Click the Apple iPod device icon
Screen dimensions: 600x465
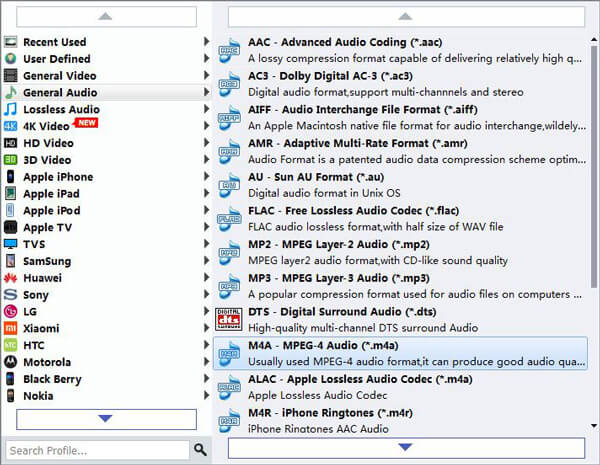click(11, 210)
